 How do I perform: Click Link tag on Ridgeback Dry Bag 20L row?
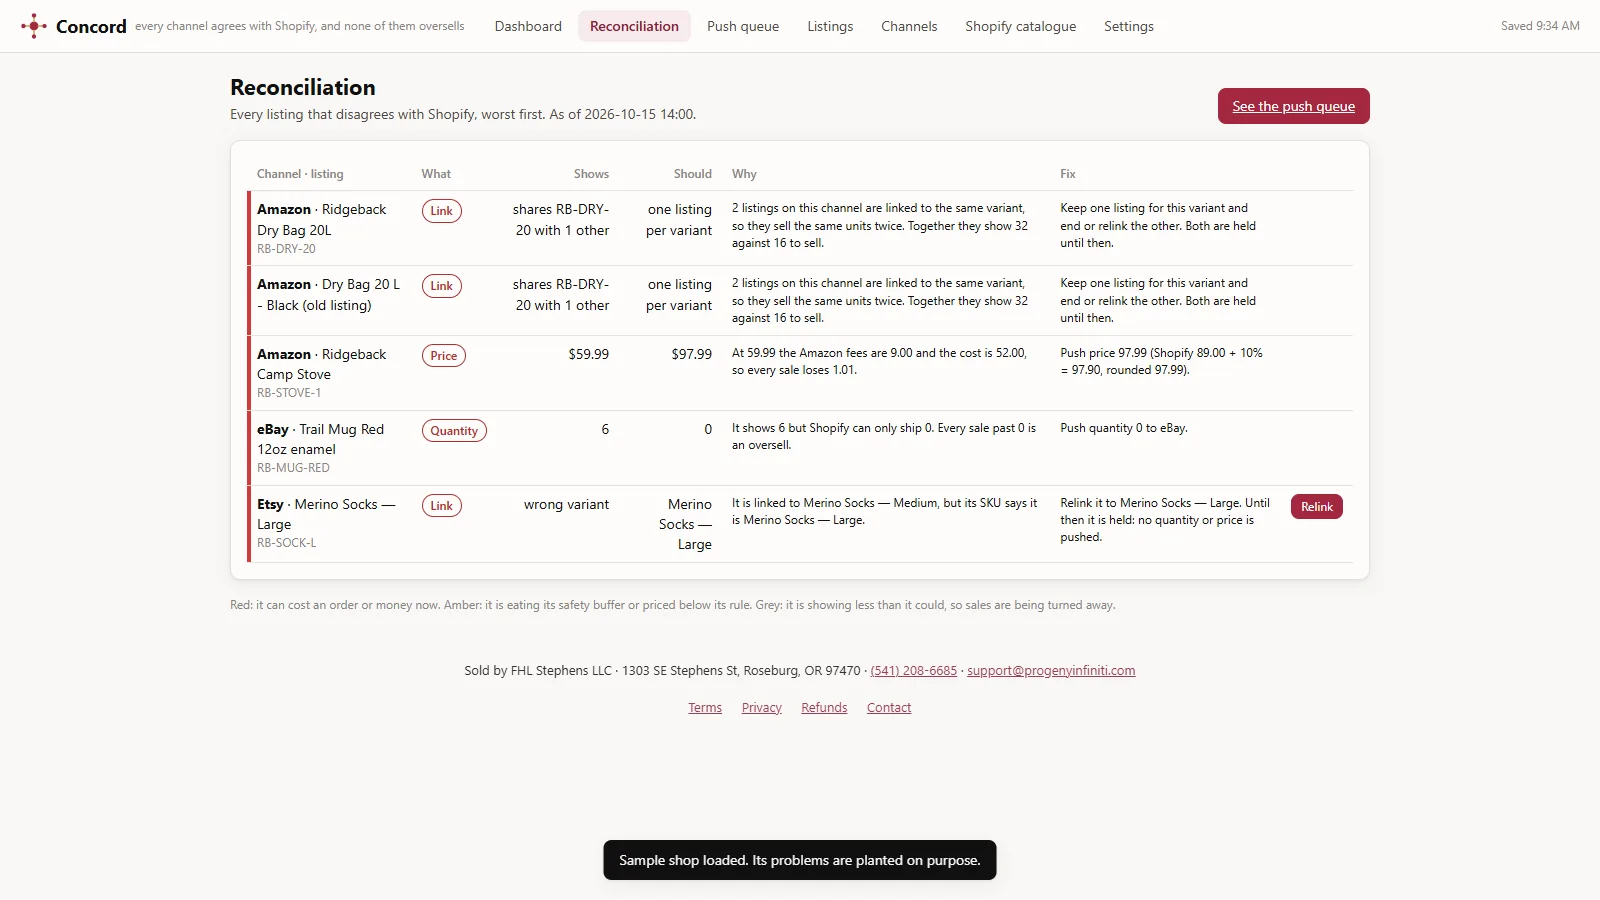click(441, 211)
